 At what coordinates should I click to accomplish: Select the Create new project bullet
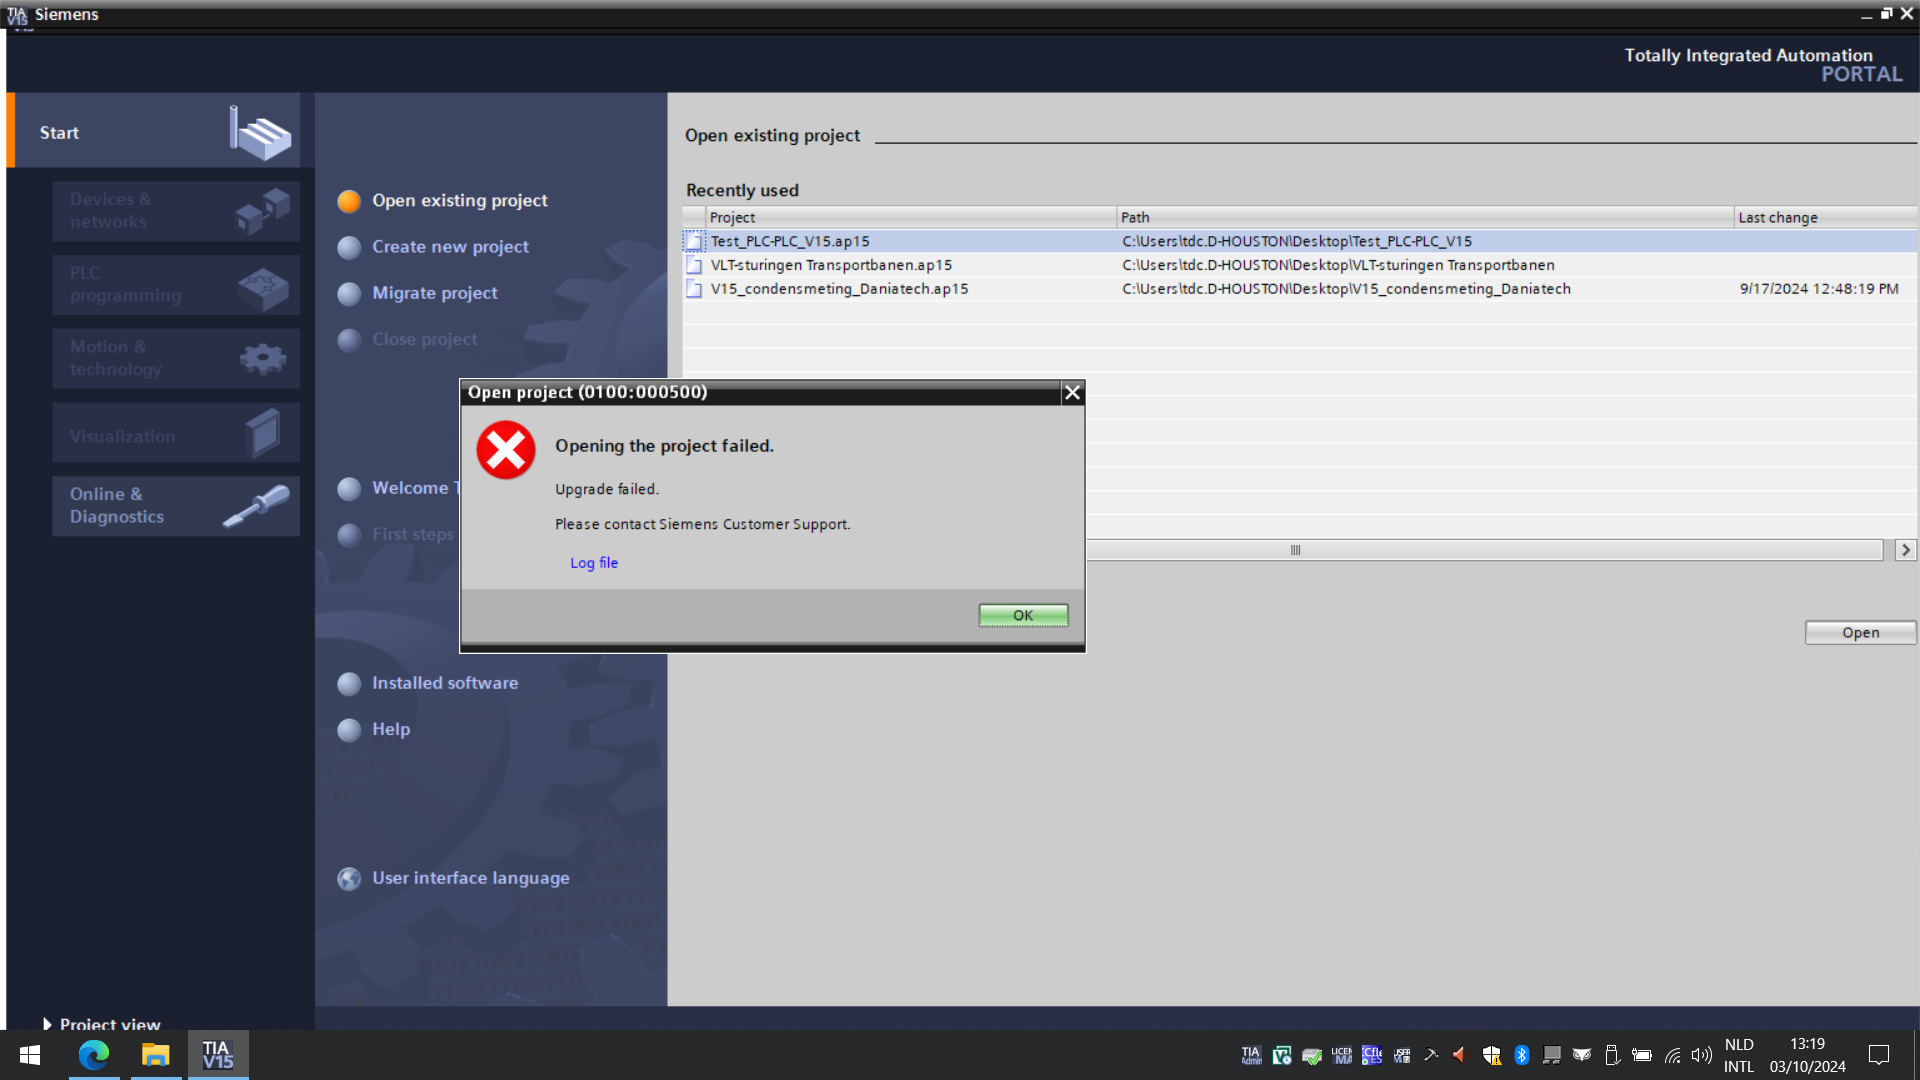[349, 248]
